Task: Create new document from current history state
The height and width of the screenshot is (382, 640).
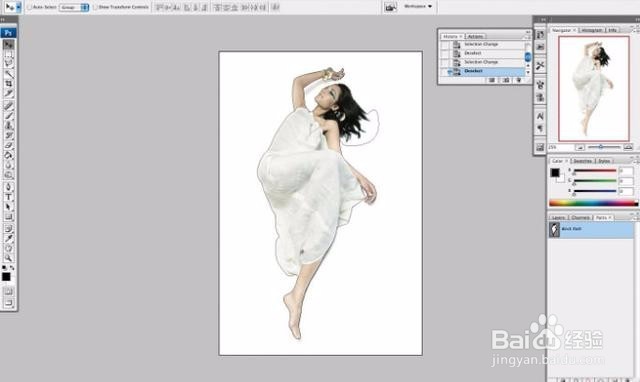Action: tap(492, 80)
